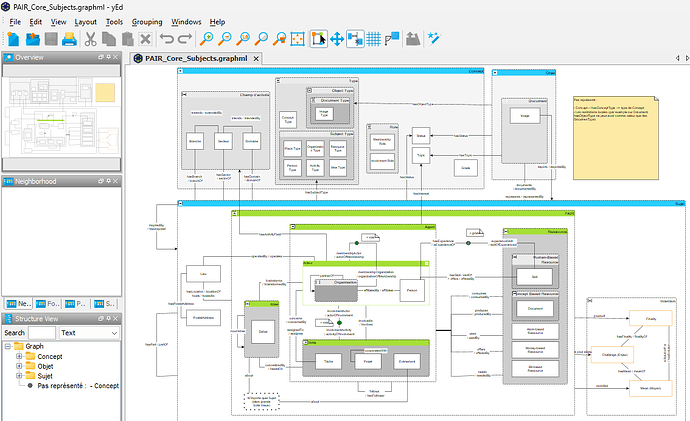The height and width of the screenshot is (421, 690).
Task: Click the Structure View search input field
Action: pos(42,333)
